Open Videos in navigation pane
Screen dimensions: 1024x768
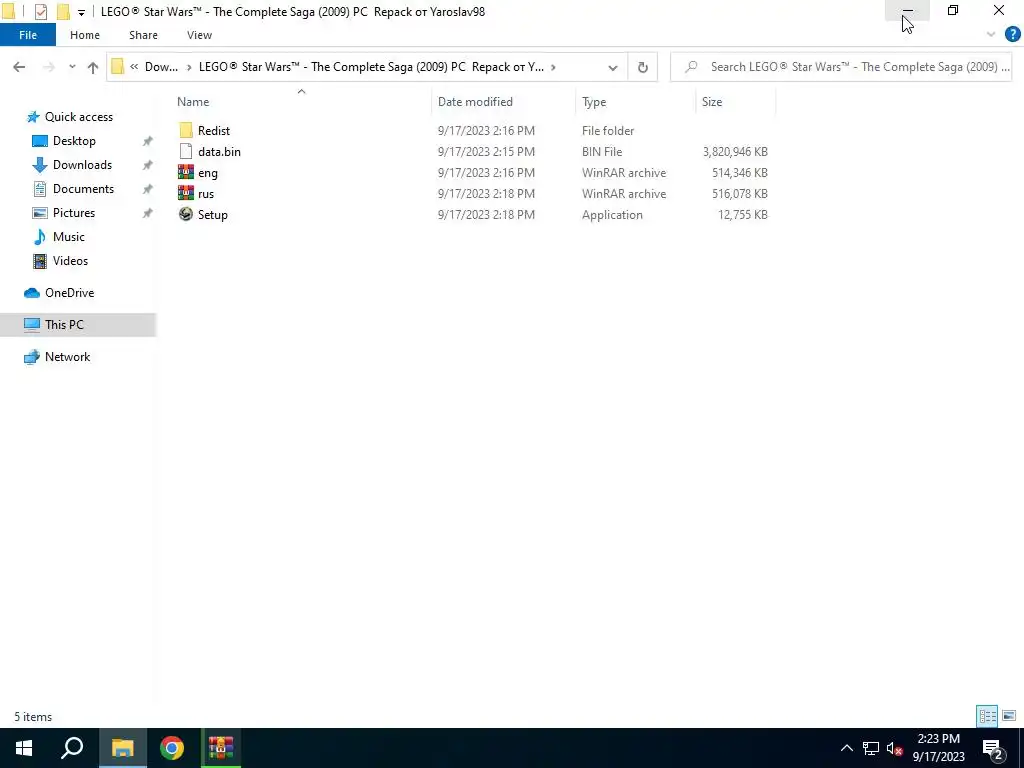pyautogui.click(x=70, y=261)
